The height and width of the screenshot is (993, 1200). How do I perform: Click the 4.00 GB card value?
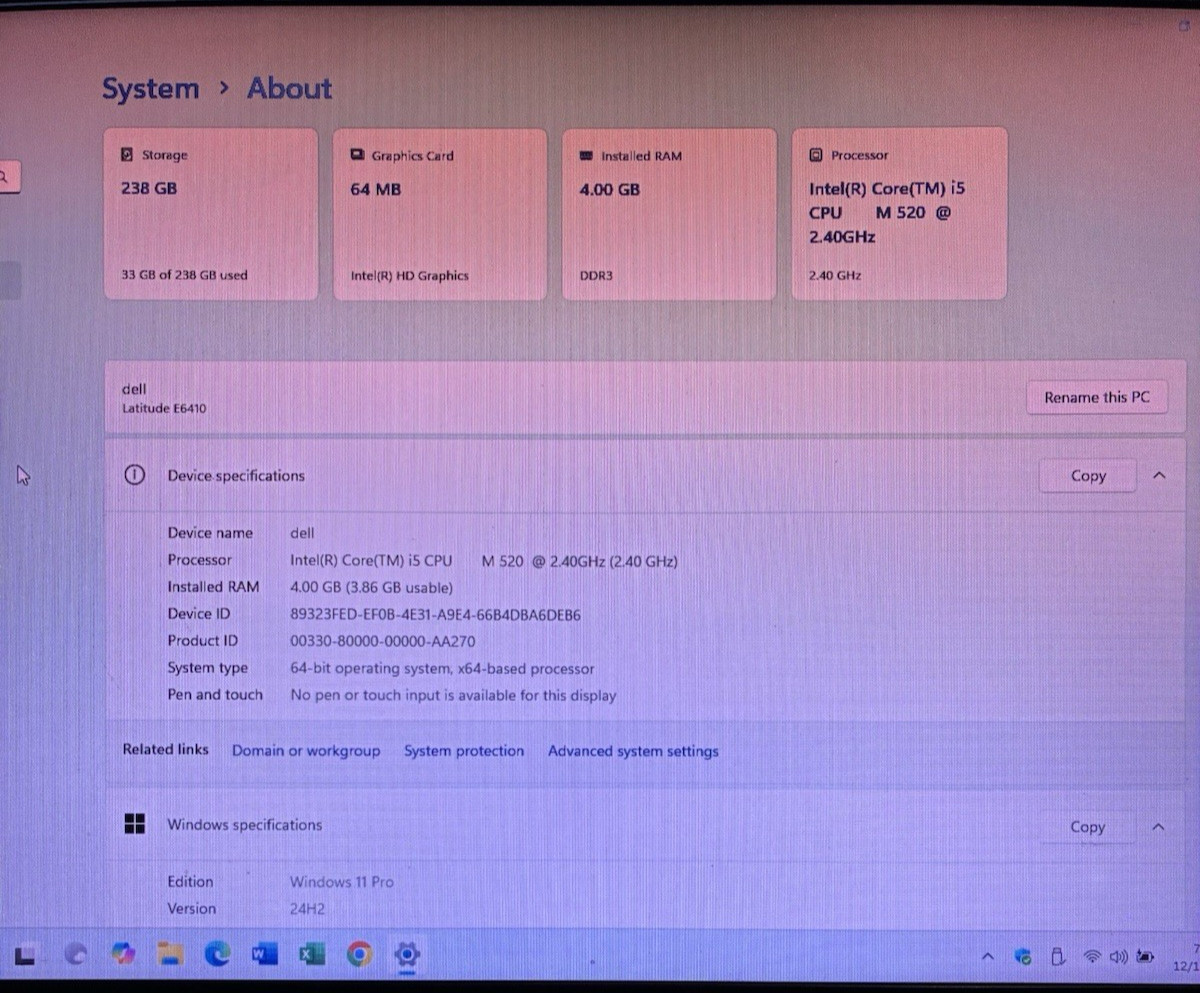[610, 189]
